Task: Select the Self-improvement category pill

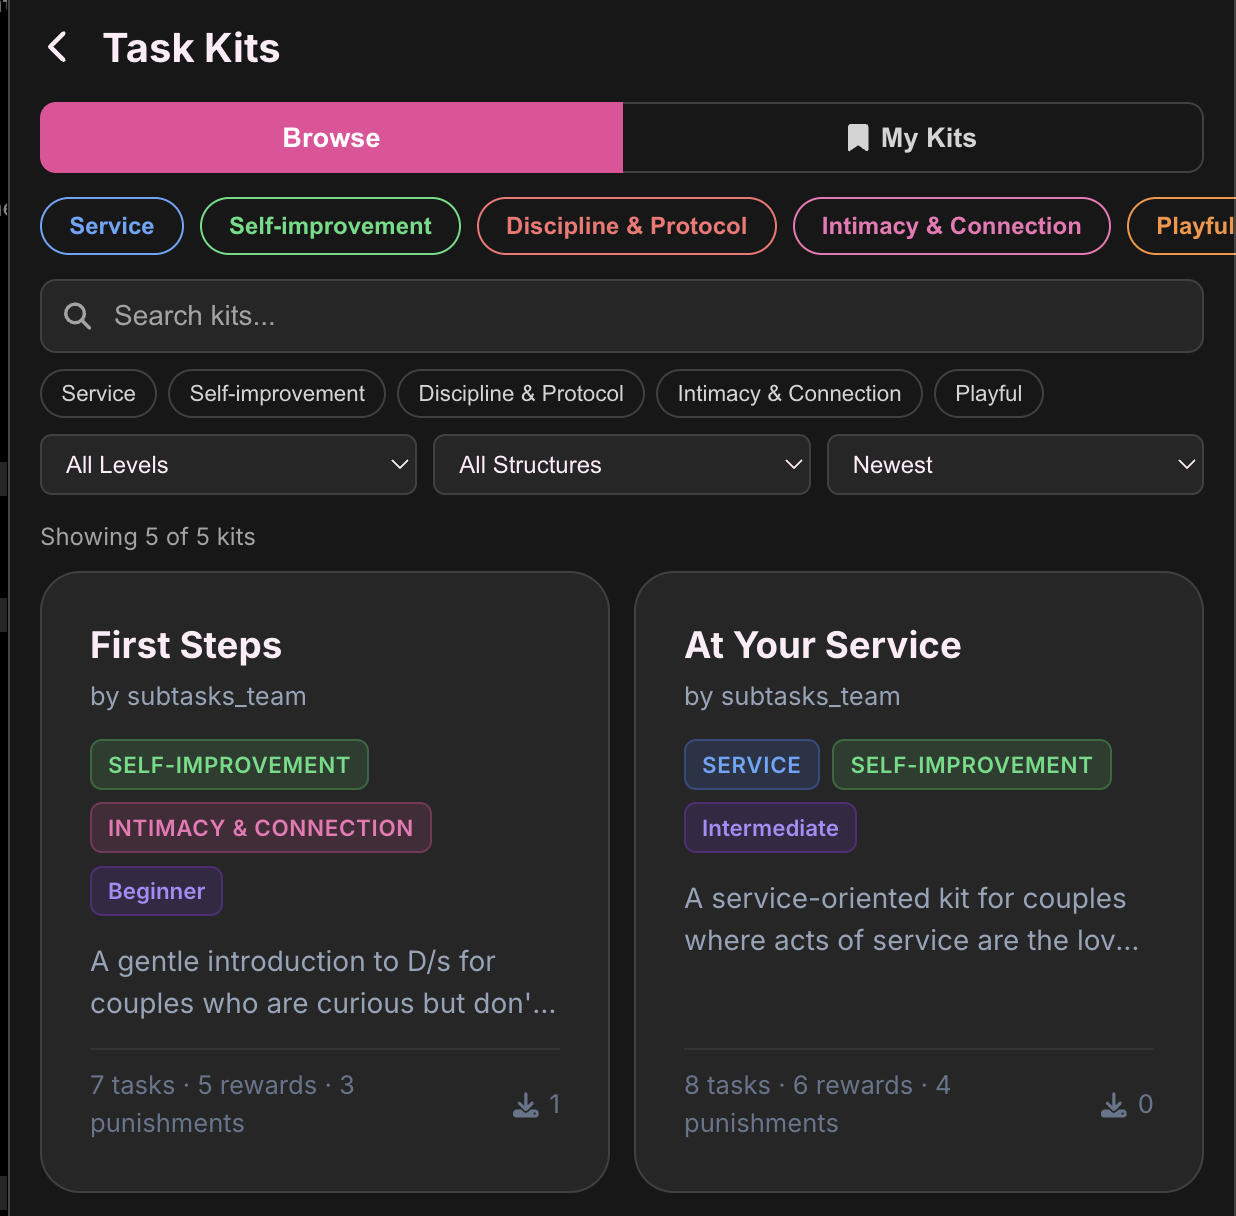Action: tap(330, 226)
